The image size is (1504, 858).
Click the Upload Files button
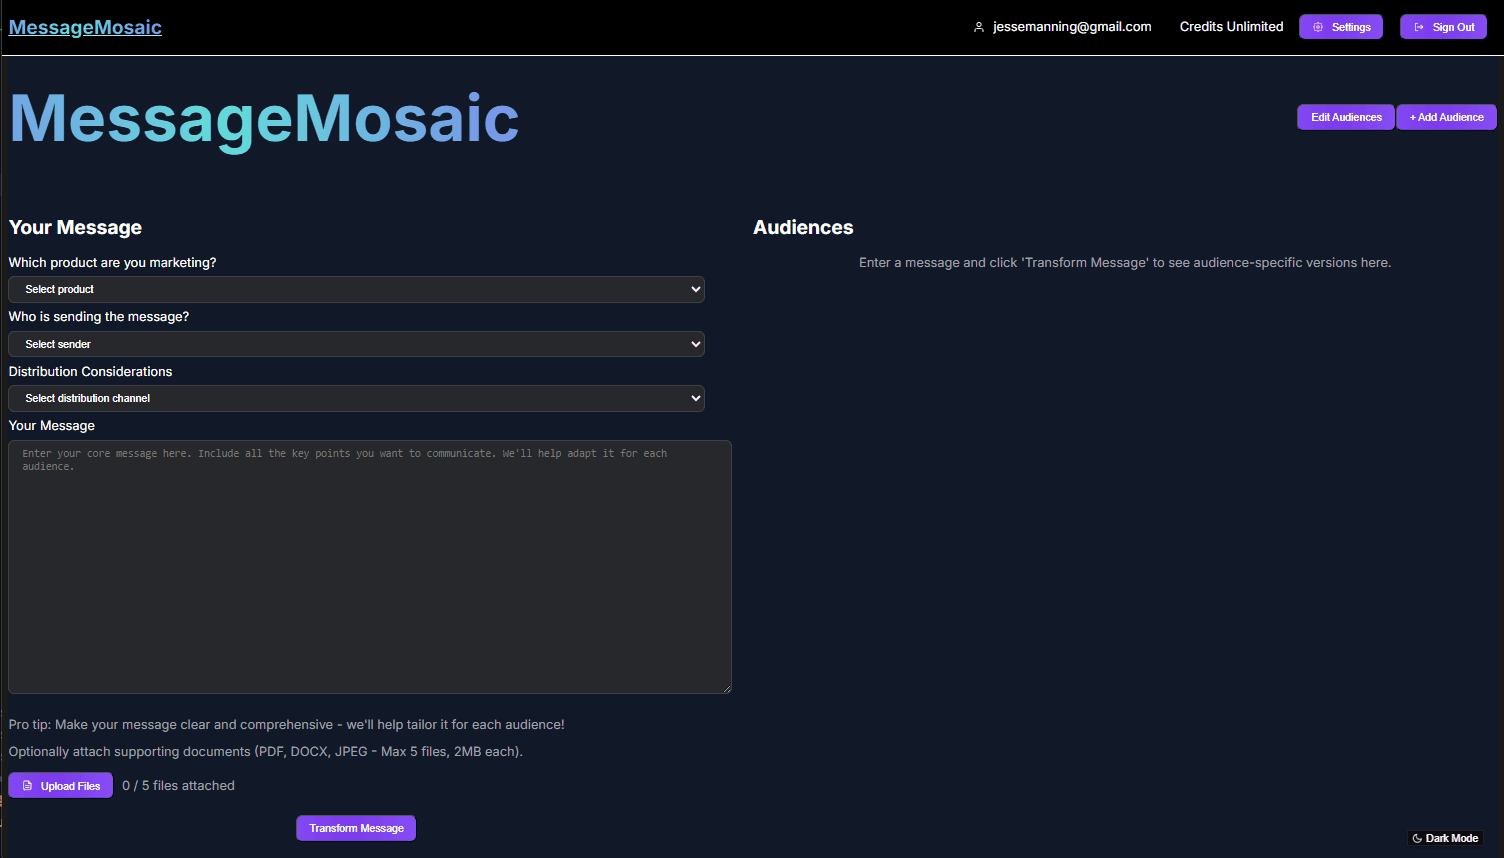pos(60,785)
